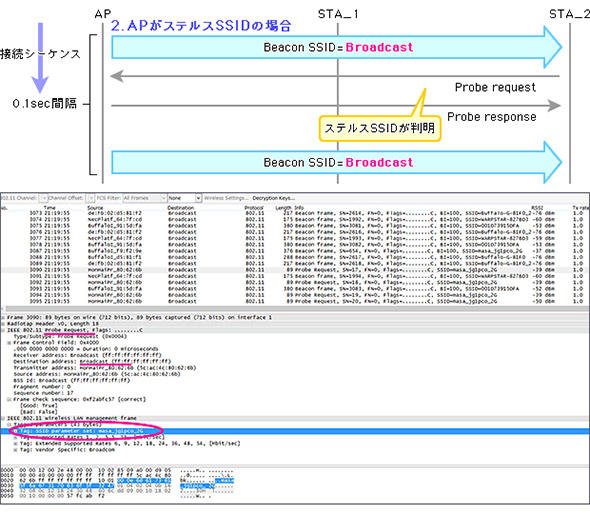Expand the Frame Control Field node
Viewport: 590px width, 514px height.
pos(9,343)
